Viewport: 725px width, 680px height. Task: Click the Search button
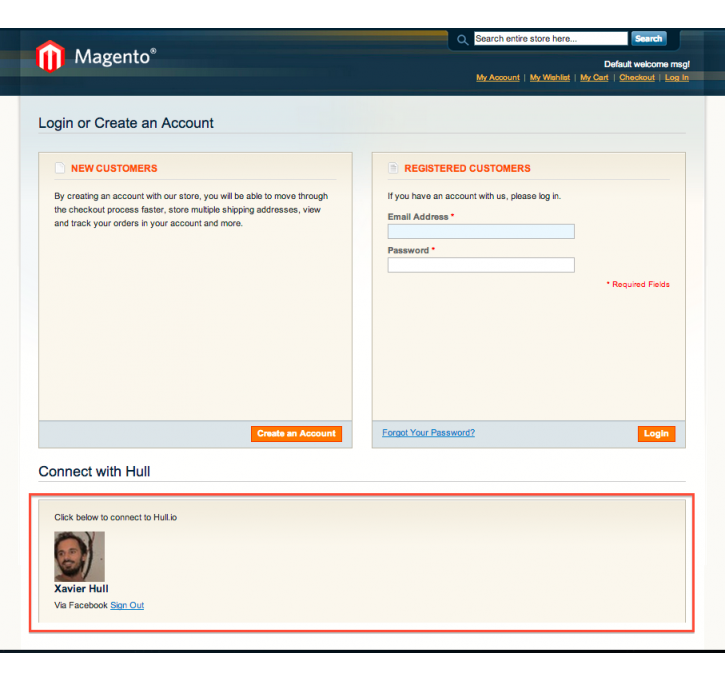click(x=648, y=39)
